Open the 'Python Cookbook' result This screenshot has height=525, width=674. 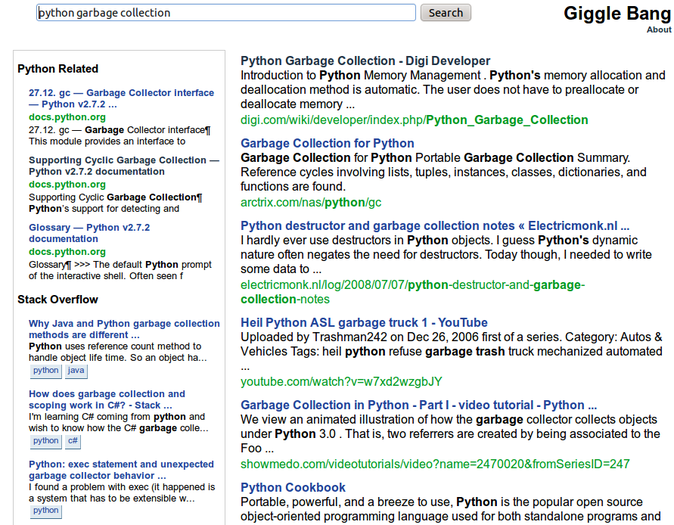293,488
